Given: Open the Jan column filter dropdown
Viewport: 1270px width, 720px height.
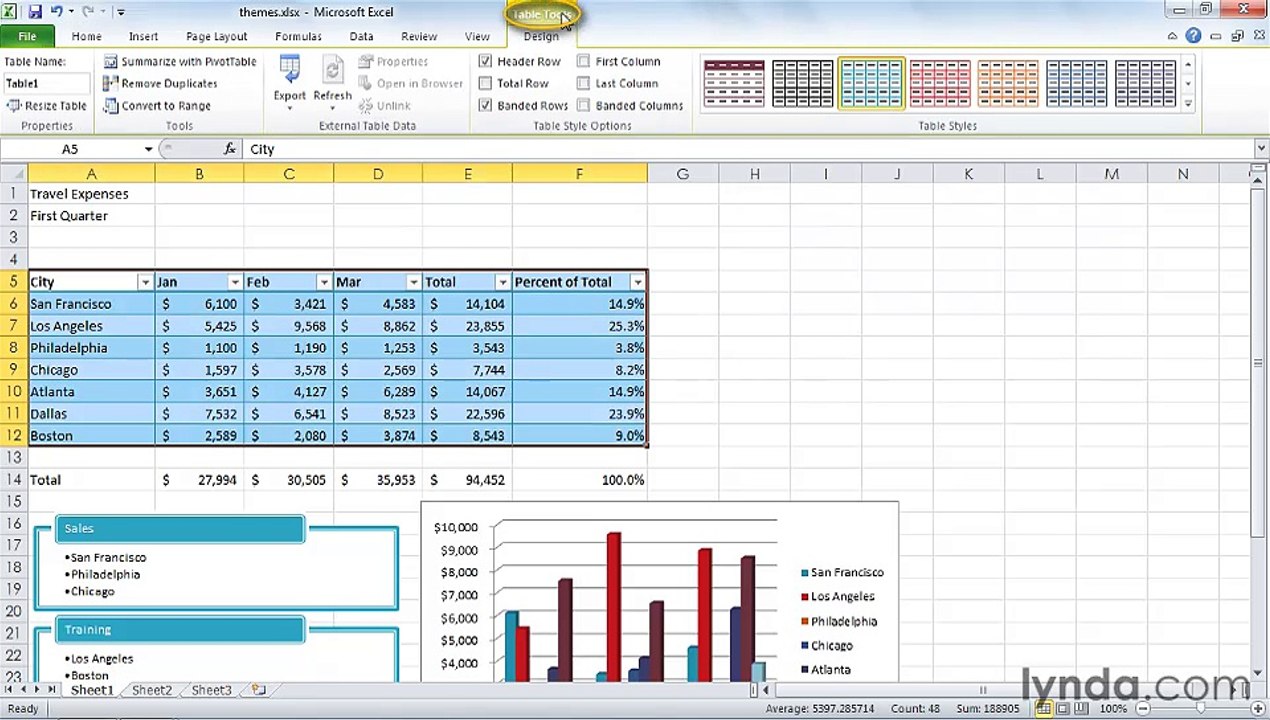Looking at the screenshot, I should pos(234,283).
